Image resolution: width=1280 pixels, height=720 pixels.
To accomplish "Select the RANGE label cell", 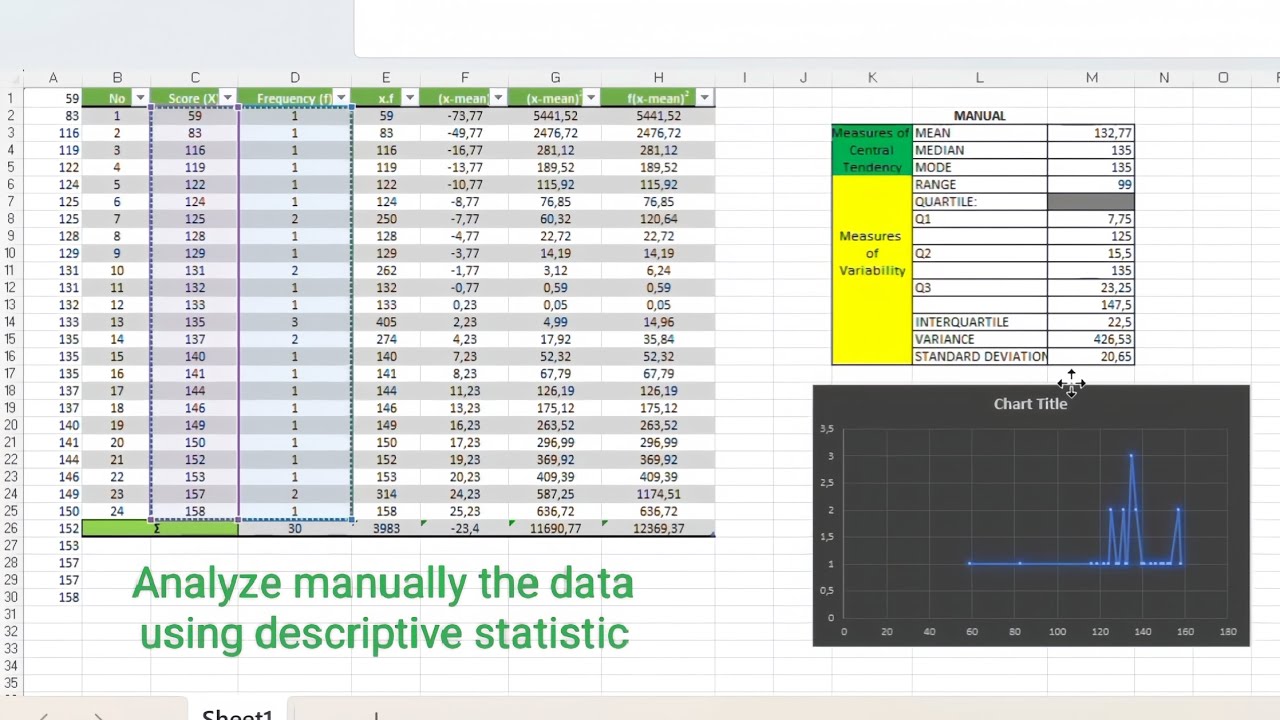I will [x=979, y=184].
